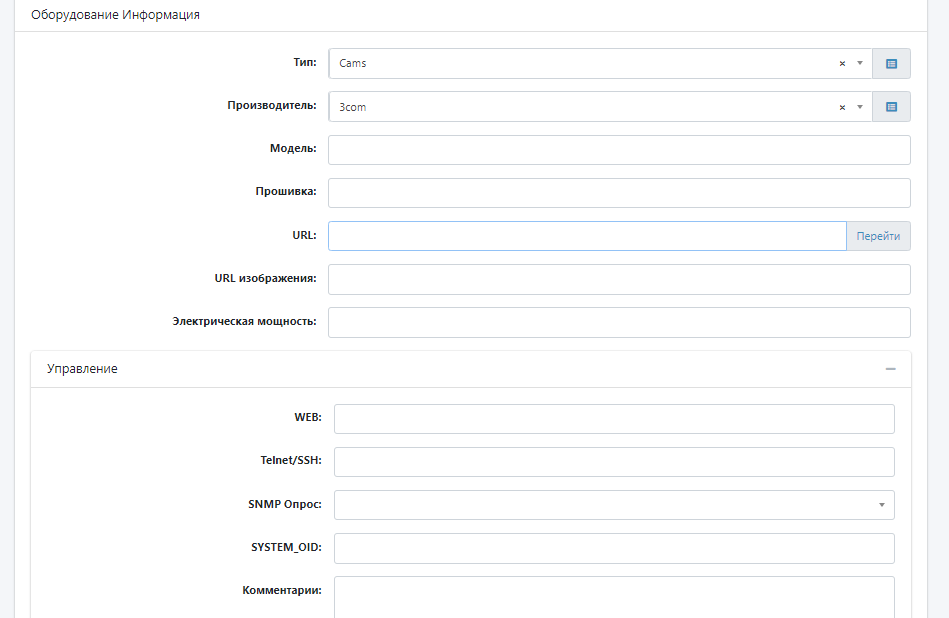
Task: Select the Telnet/SSH text field
Action: click(614, 462)
